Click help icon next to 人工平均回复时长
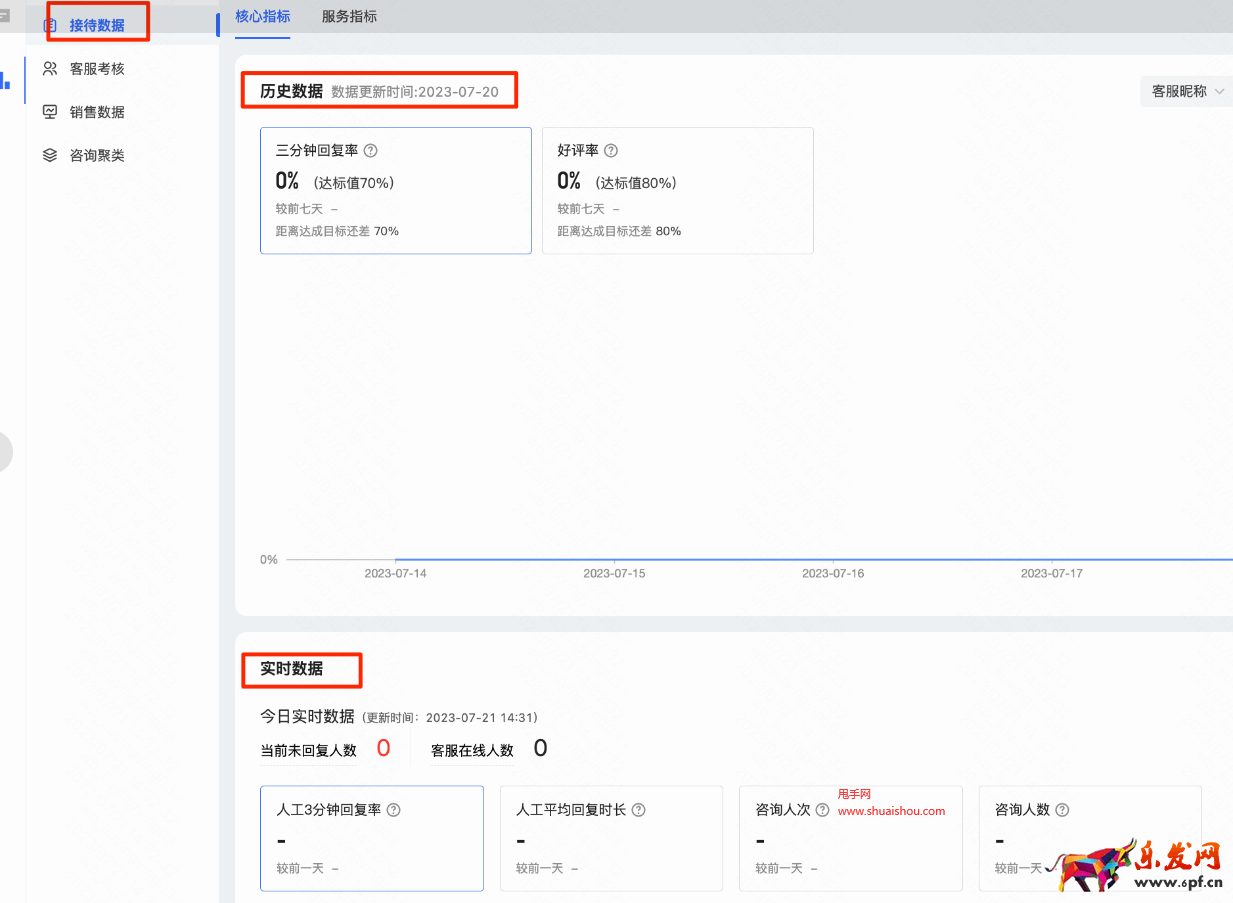The height and width of the screenshot is (903, 1233). (639, 810)
